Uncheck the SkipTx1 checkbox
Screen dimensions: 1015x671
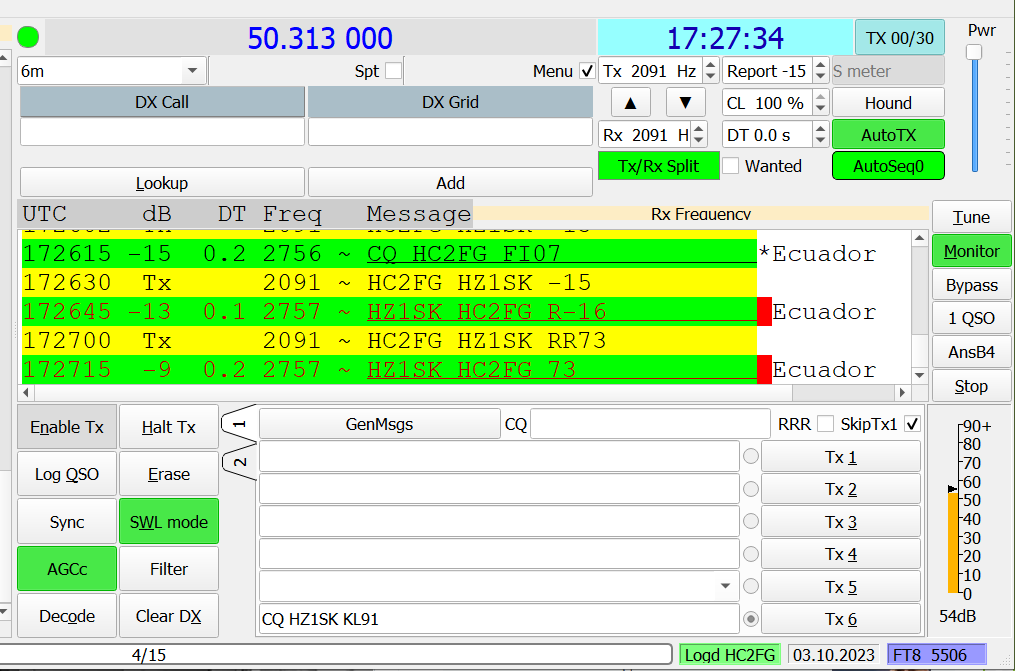[x=912, y=424]
